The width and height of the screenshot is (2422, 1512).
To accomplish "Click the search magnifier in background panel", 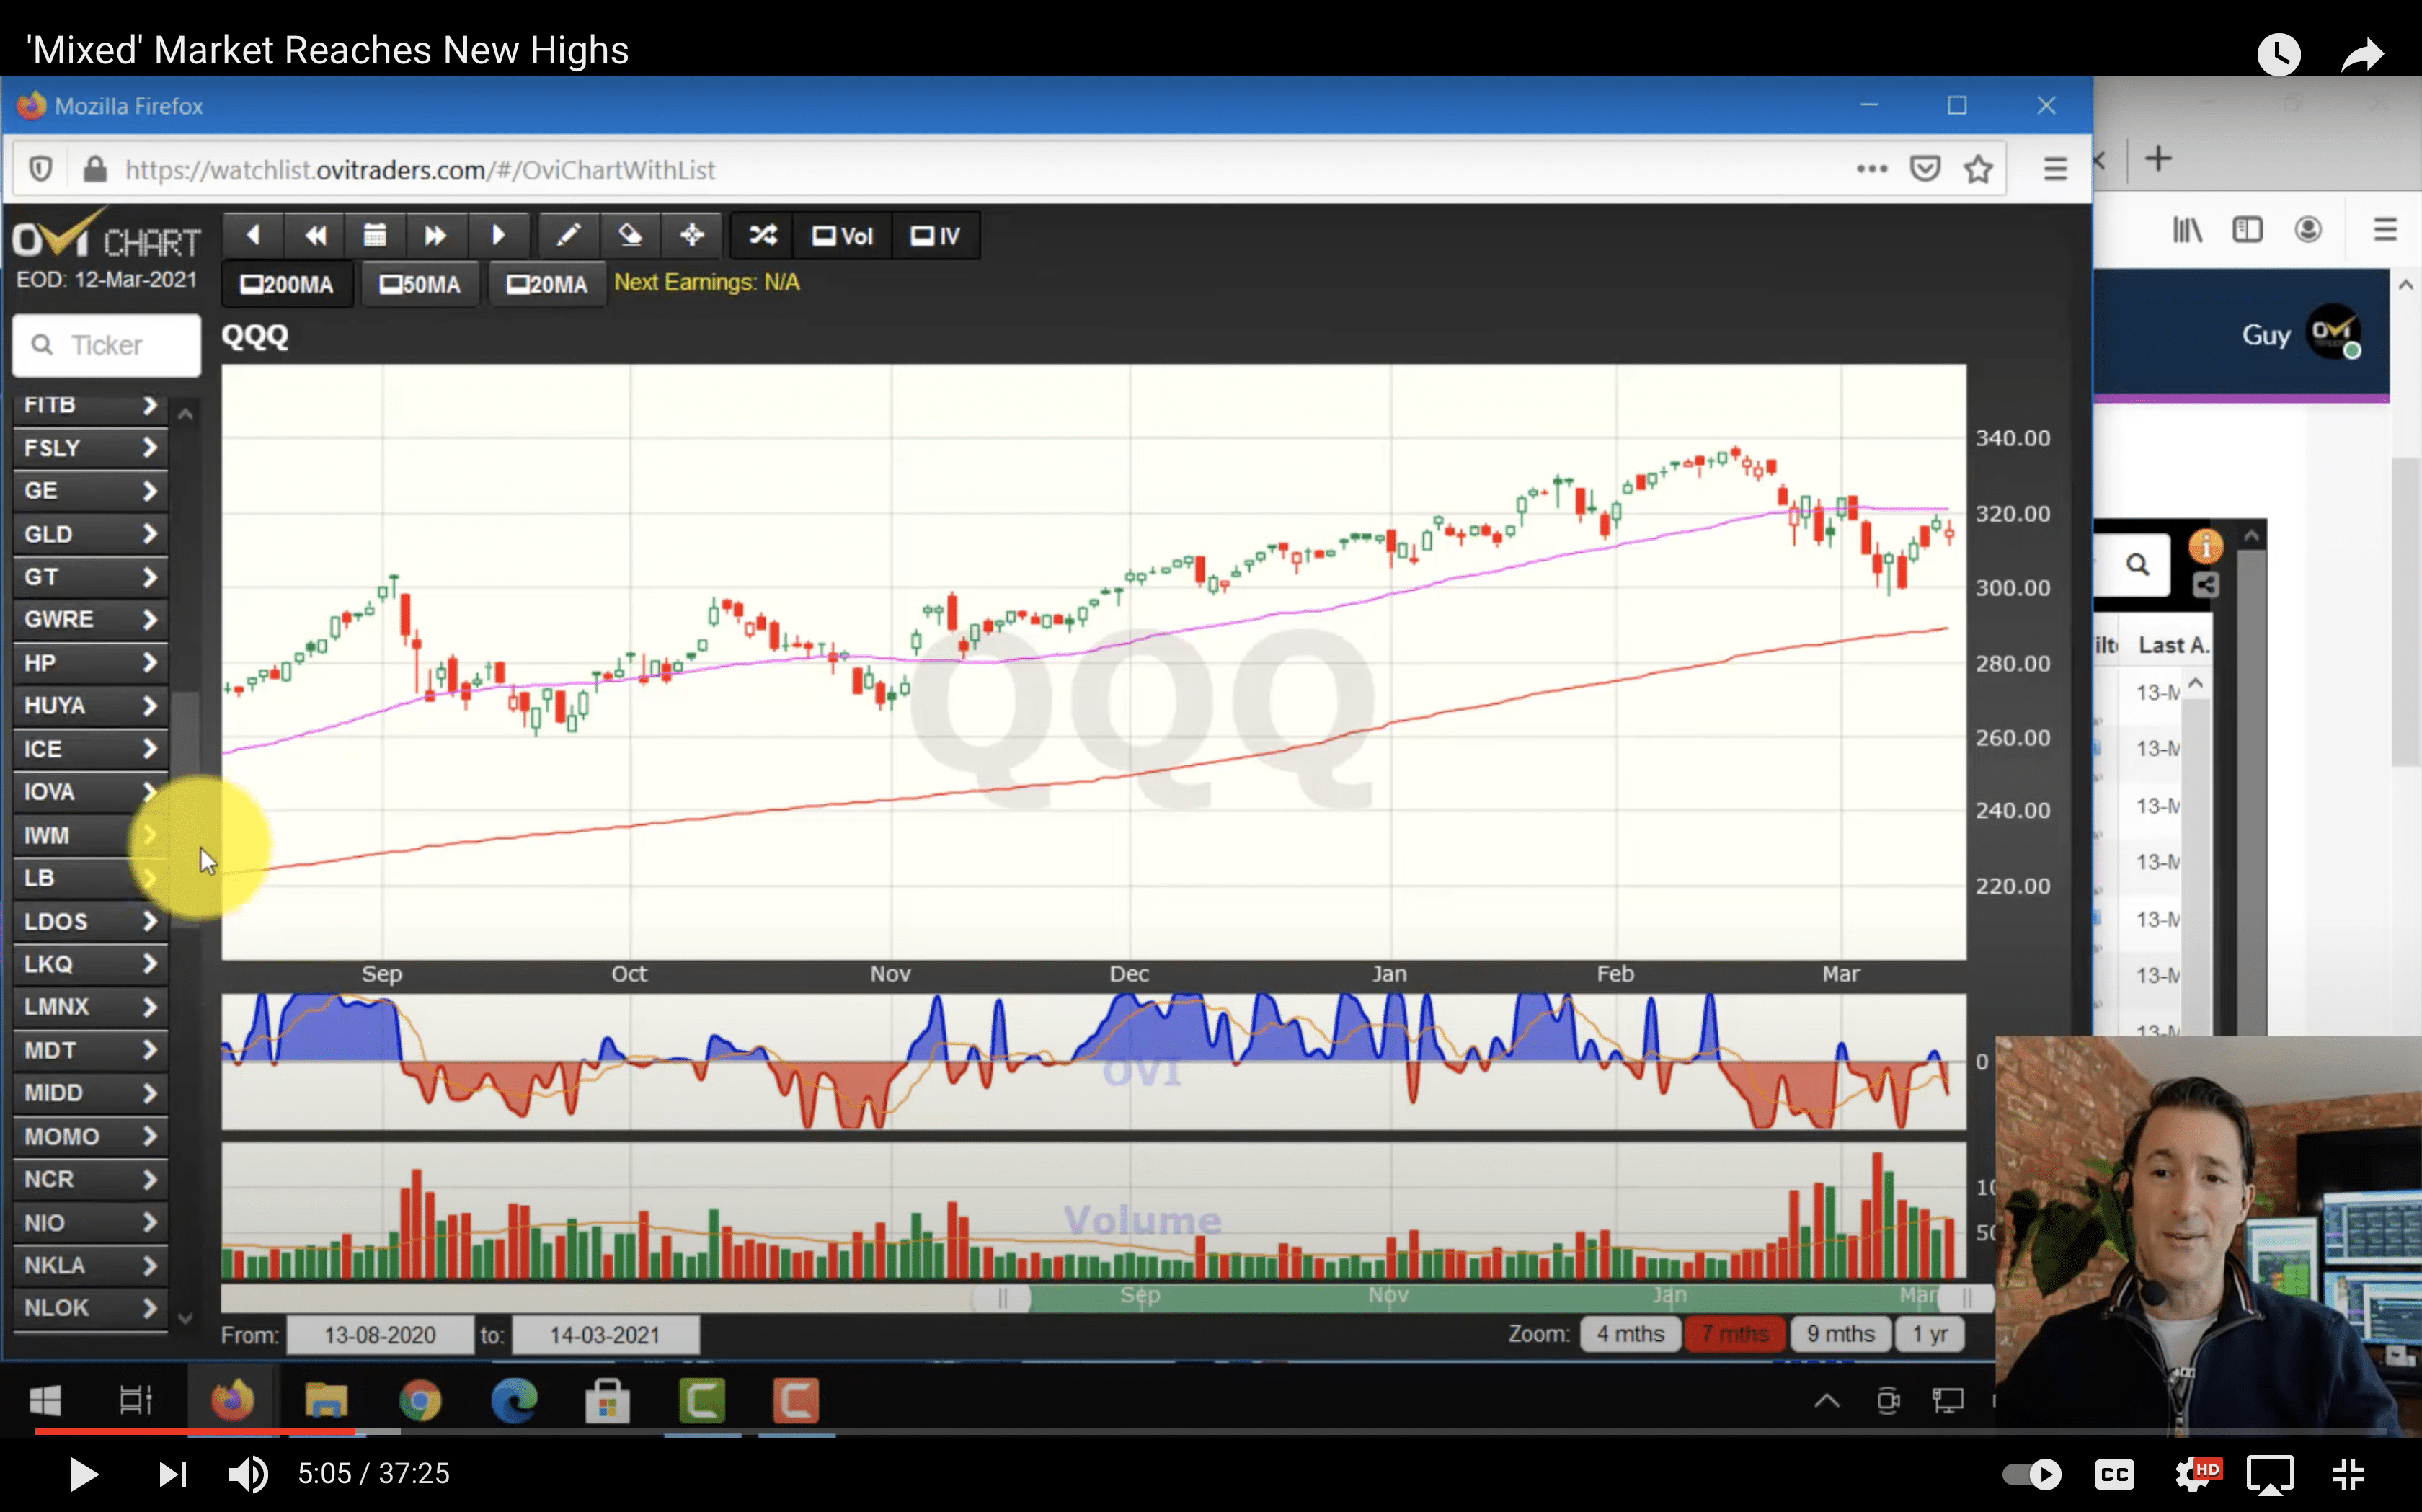I will 2138,565.
